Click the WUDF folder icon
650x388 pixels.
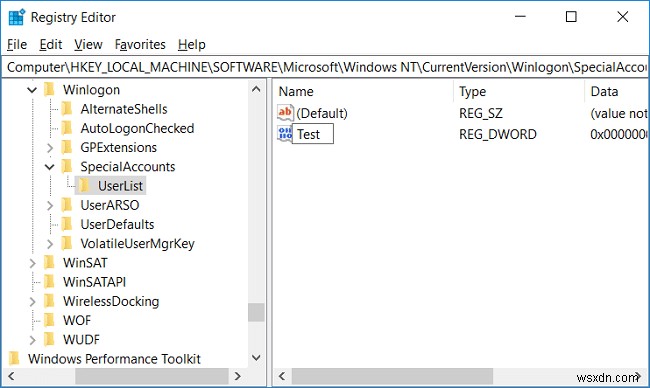pos(49,340)
